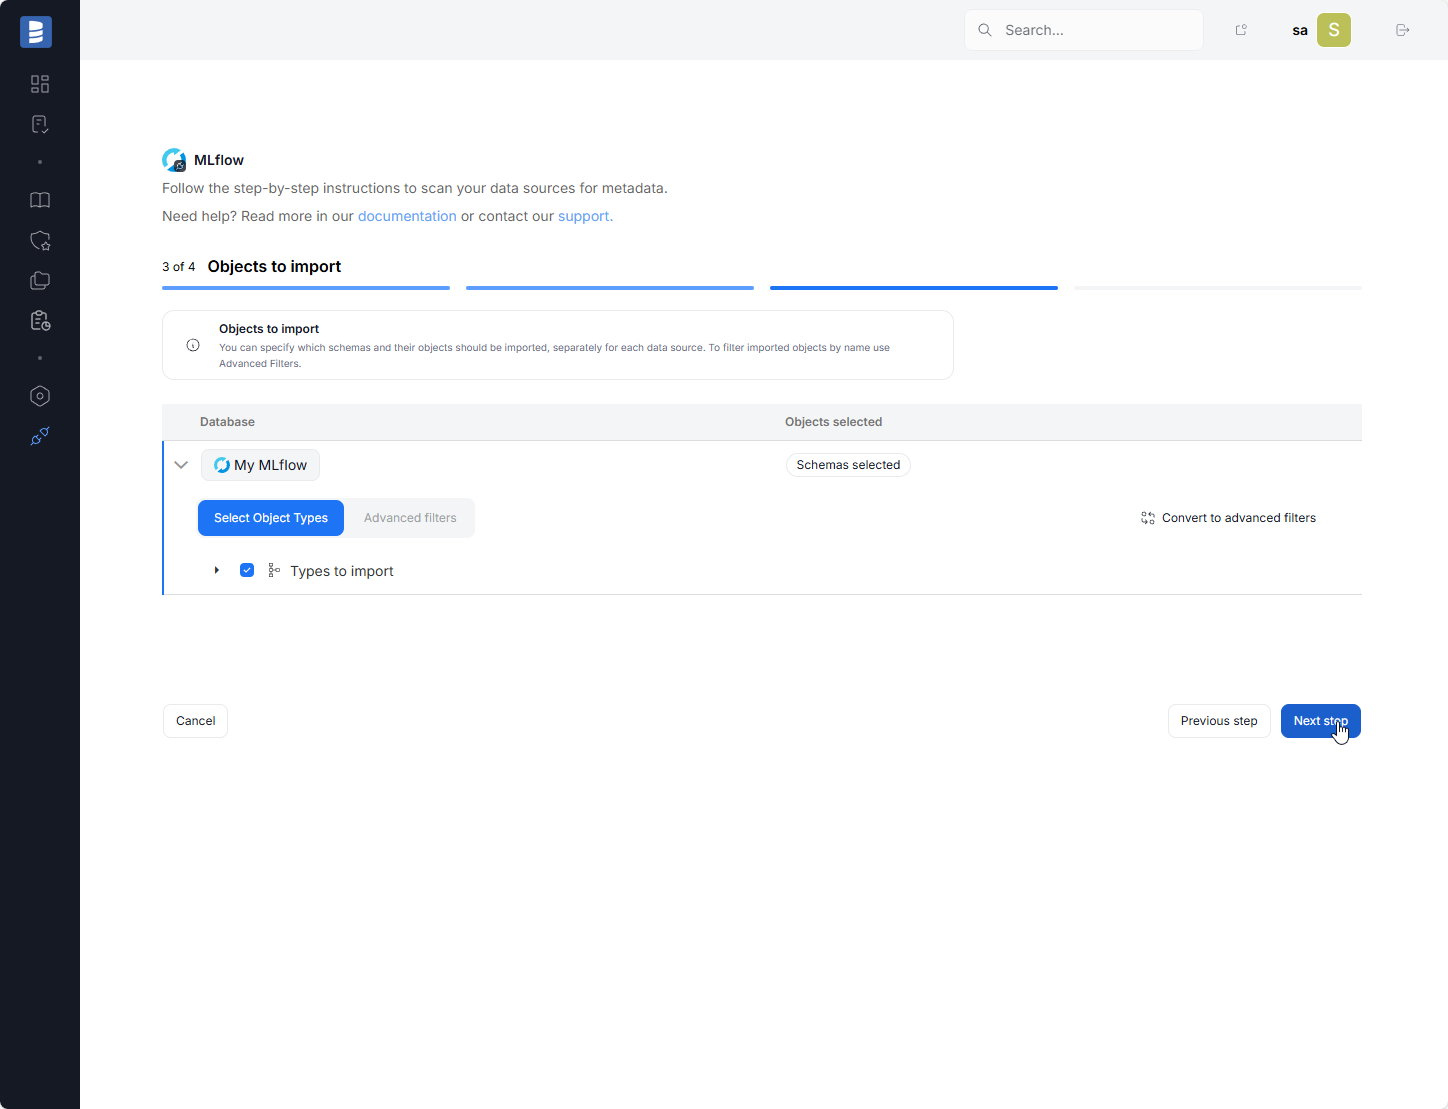Open the documentation link

tap(407, 216)
